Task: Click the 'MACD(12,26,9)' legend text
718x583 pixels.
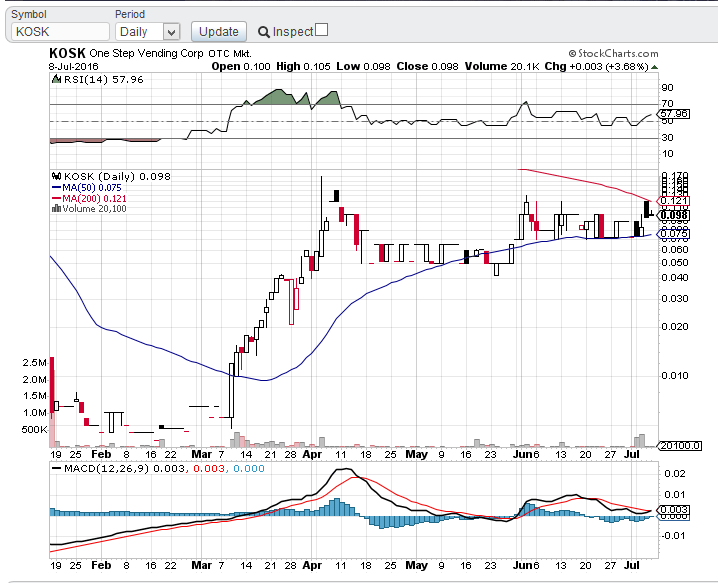Action: [107, 469]
